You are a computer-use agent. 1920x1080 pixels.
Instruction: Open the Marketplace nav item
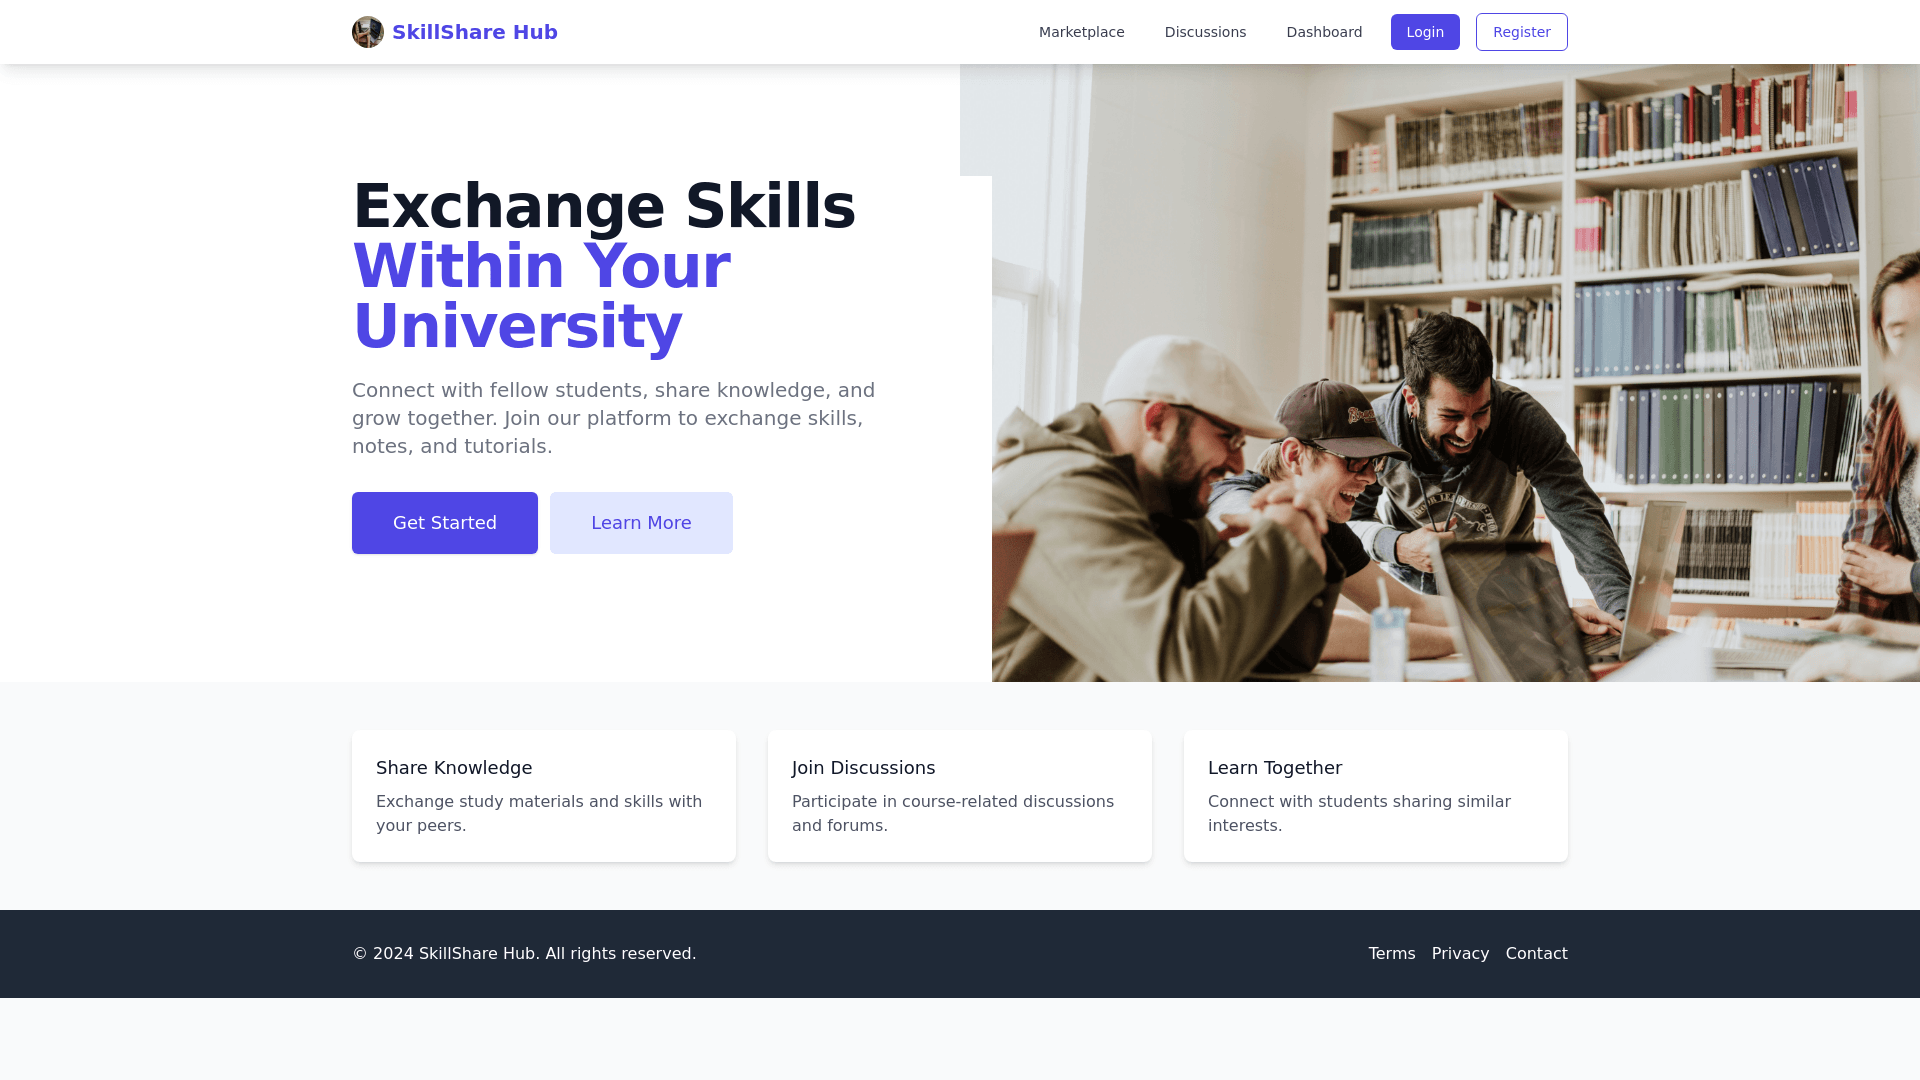[1081, 32]
